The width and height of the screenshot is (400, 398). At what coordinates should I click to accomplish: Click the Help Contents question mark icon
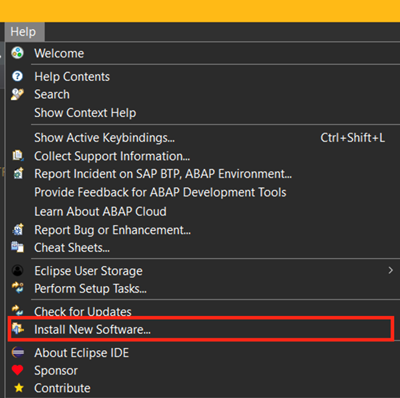point(17,76)
